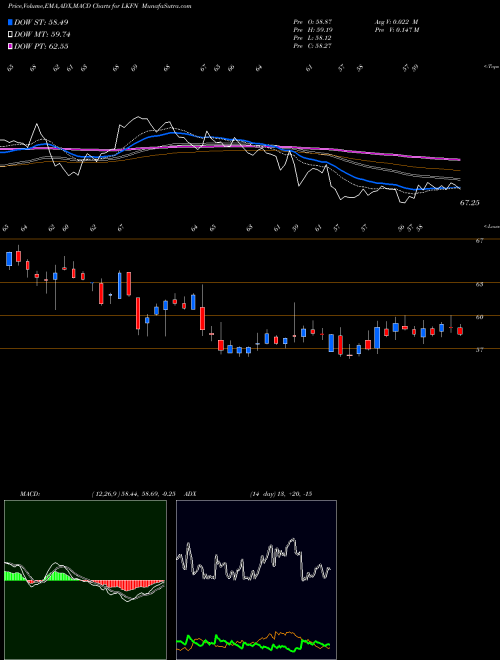This screenshot has width=500, height=660.
Task: Click the 'Avg V: 0.022 M' value
Action: tap(396, 21)
